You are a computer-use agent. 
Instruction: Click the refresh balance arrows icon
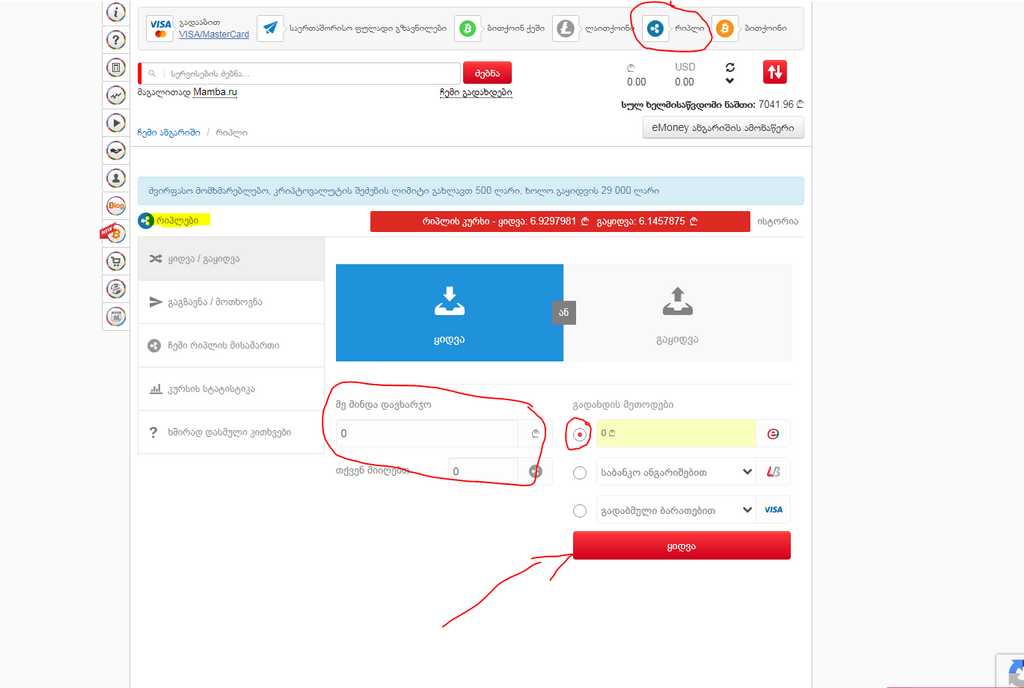pos(729,67)
